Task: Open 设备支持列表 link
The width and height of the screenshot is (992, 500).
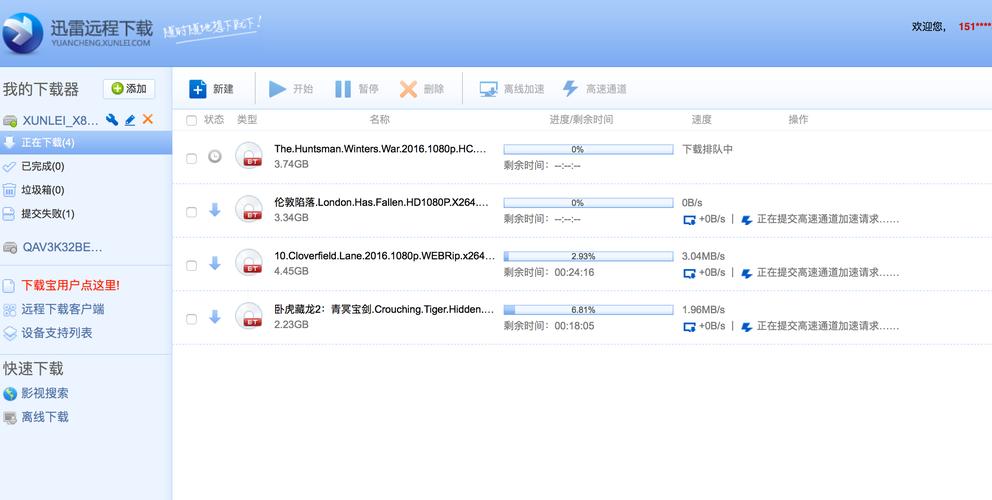Action: 57,333
